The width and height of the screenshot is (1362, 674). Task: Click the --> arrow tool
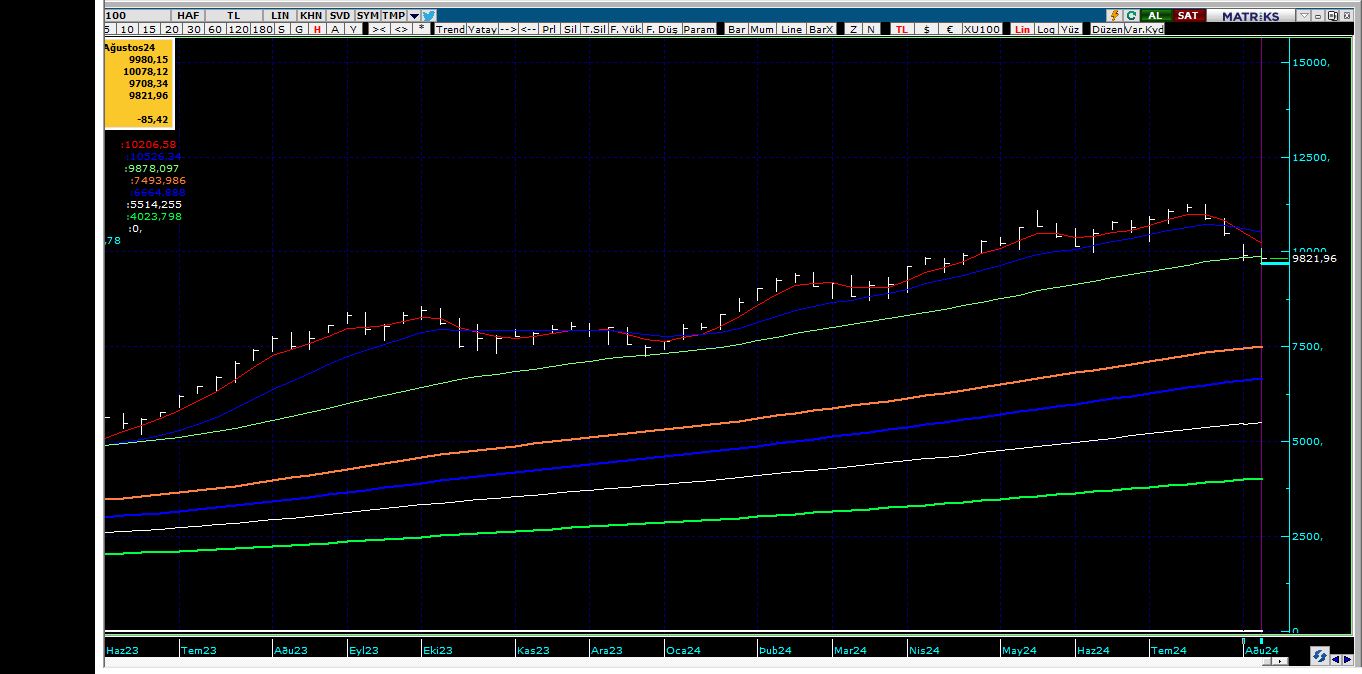pyautogui.click(x=508, y=30)
